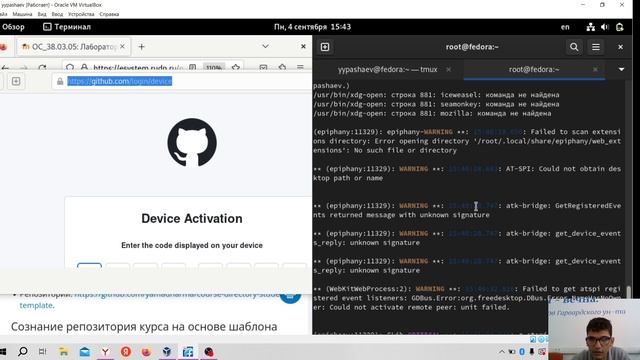
Task: Close the yypashaev@fedora tmux tab
Action: 449,69
